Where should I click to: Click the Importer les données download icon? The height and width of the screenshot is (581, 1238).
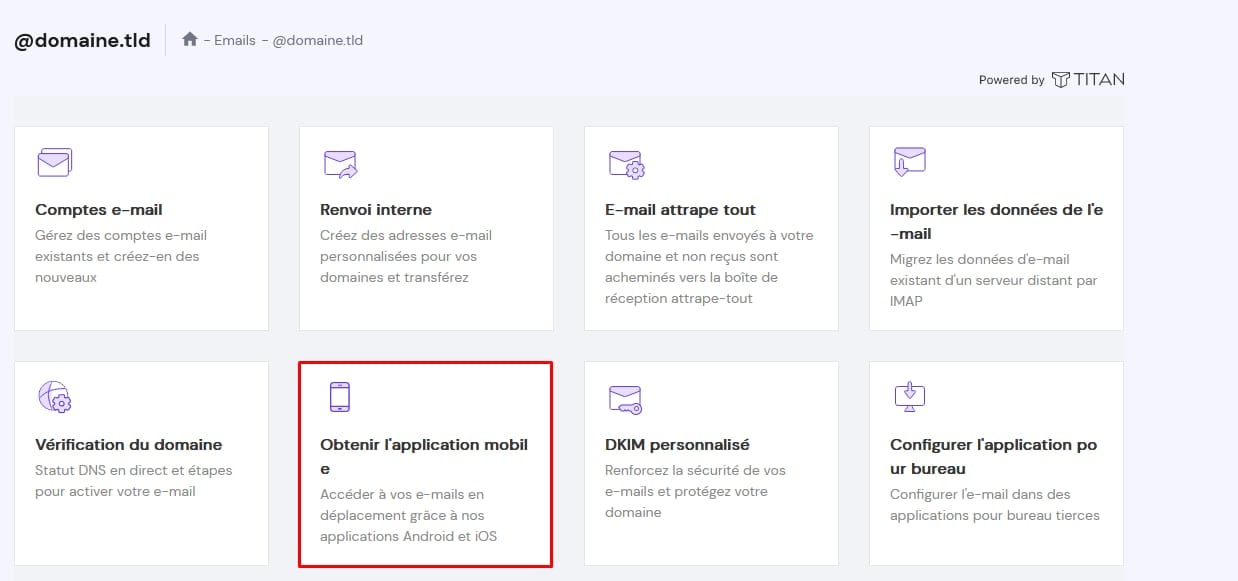point(909,162)
